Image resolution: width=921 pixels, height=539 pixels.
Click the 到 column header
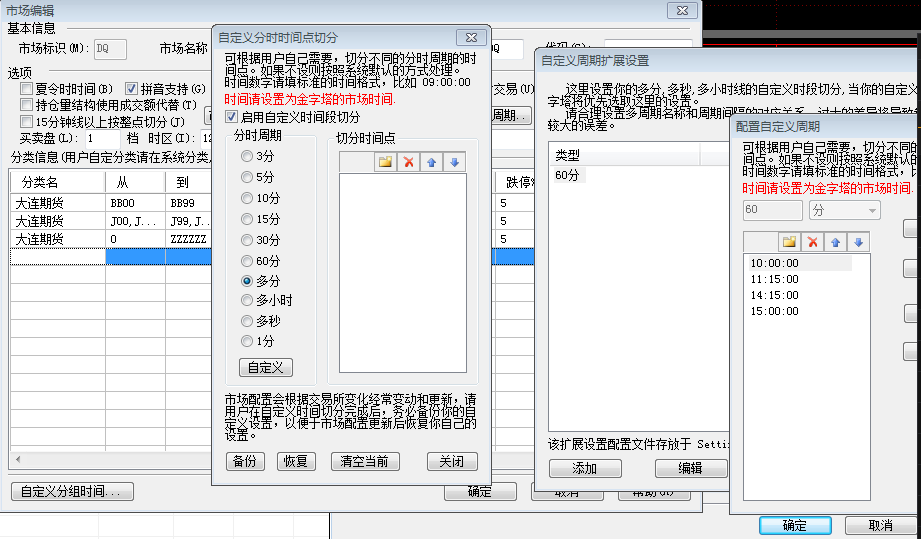click(188, 183)
